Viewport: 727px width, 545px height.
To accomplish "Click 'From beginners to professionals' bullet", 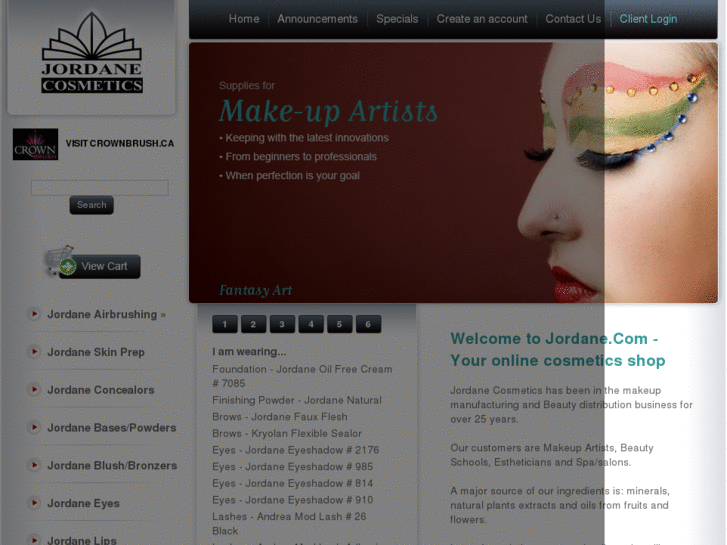I will 298,157.
